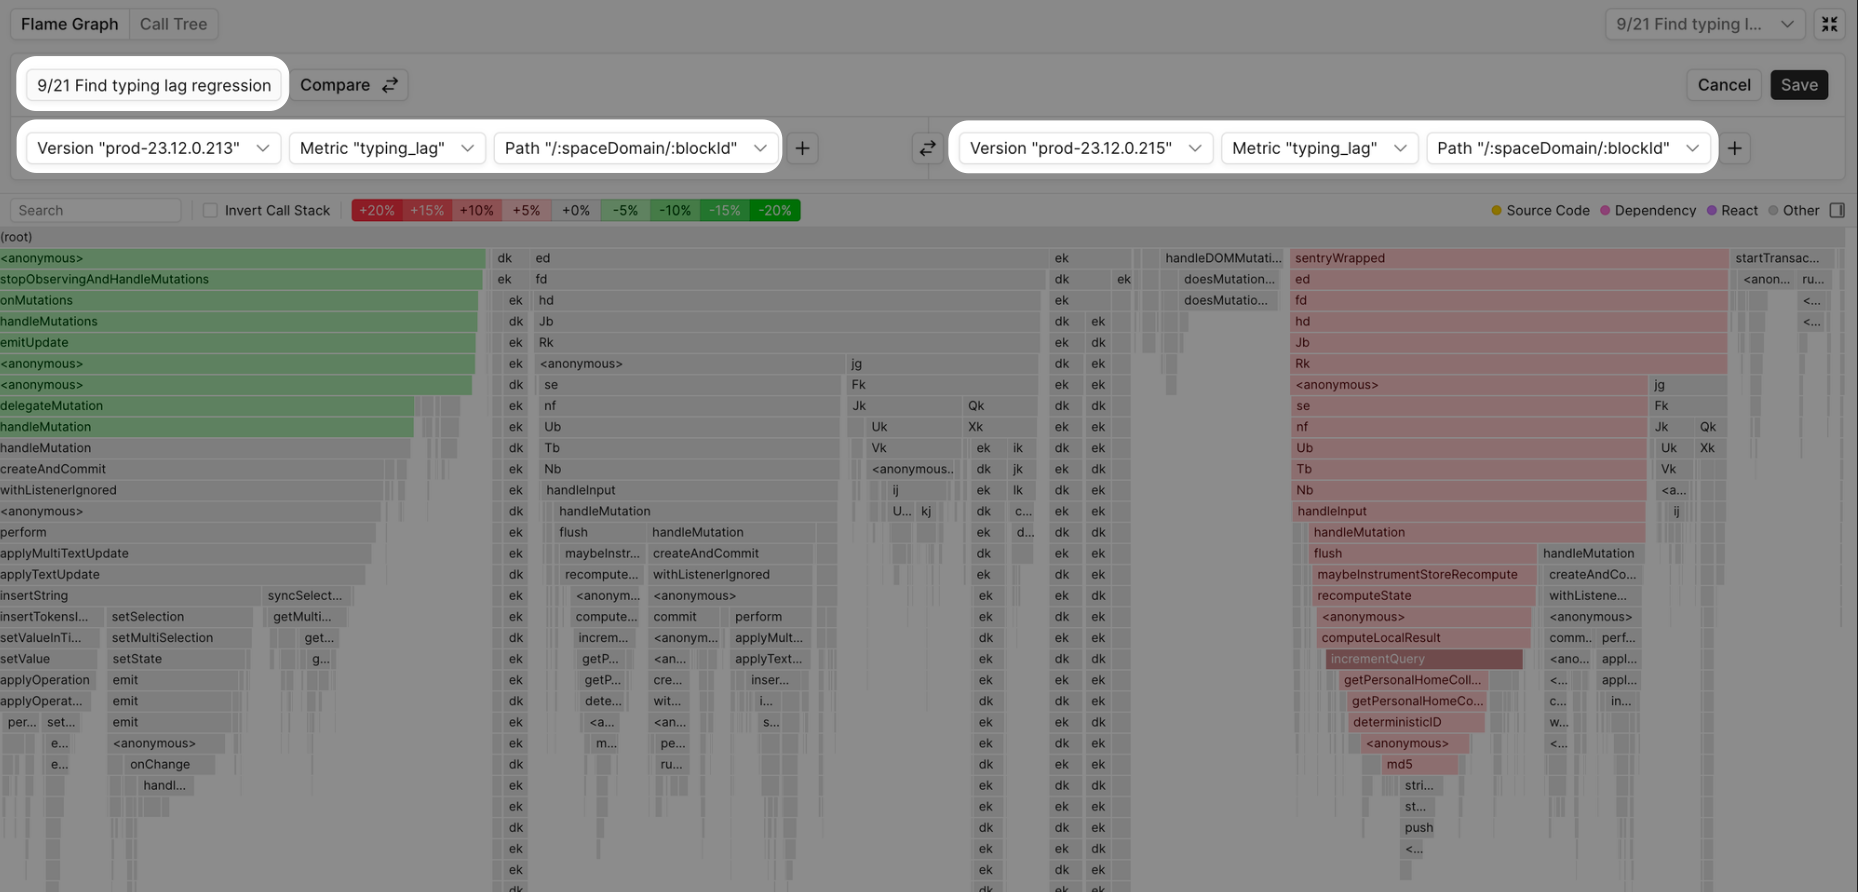Image resolution: width=1858 pixels, height=892 pixels.
Task: Select the stopObservingAndHandleMutations frame
Action: click(x=242, y=279)
